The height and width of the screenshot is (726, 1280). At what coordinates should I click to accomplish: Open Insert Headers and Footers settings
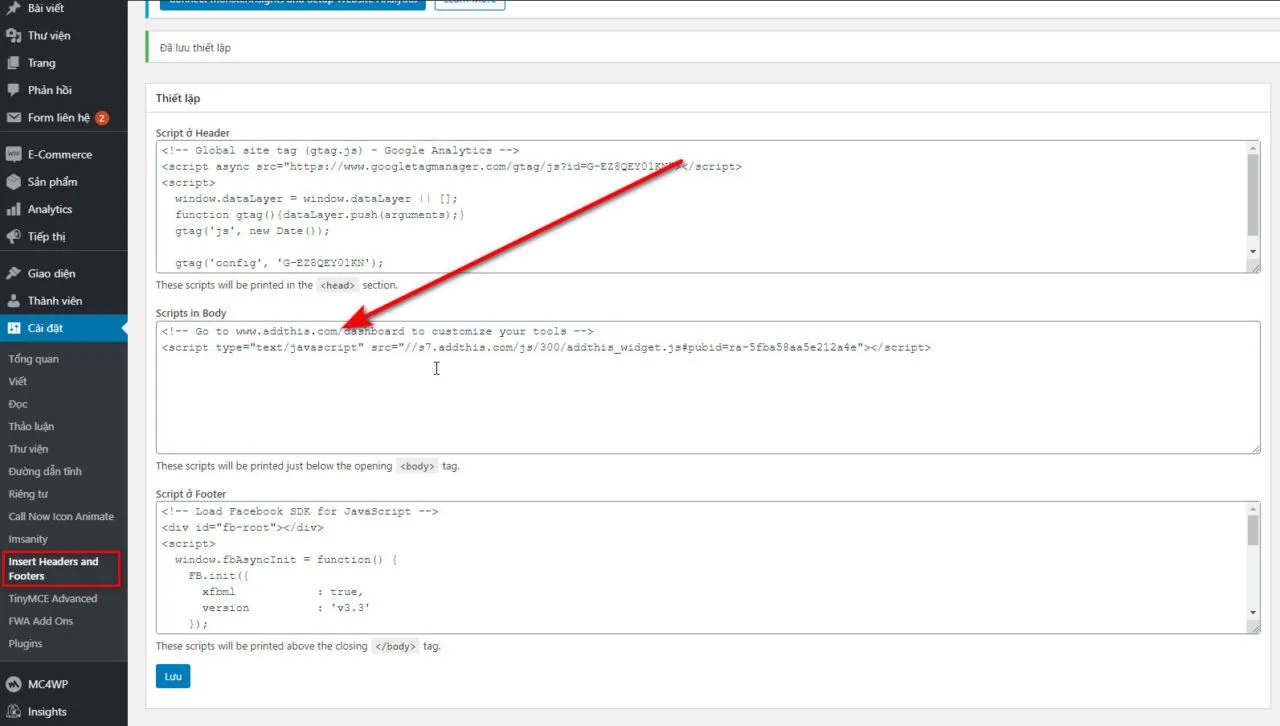61,568
